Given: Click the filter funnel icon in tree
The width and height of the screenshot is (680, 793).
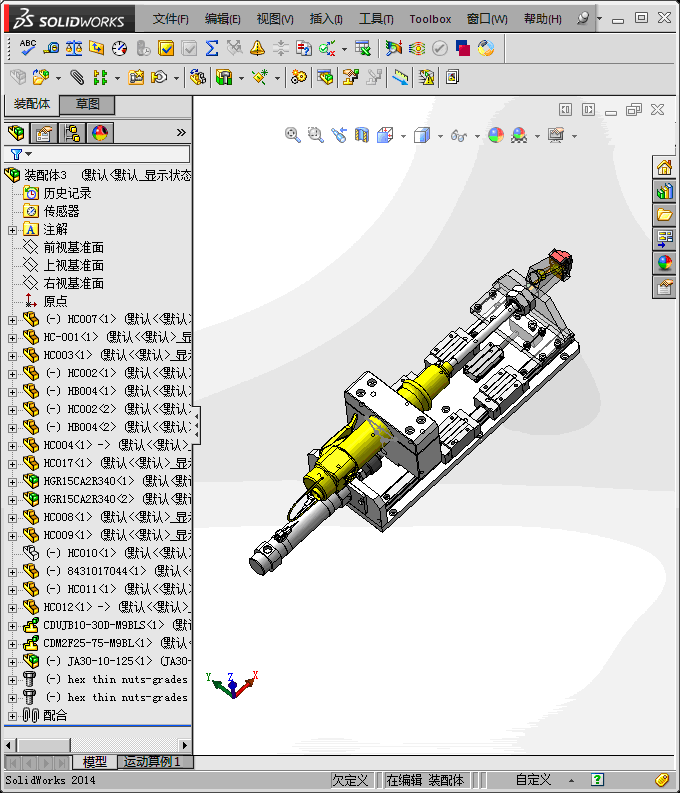Looking at the screenshot, I should click(x=16, y=154).
